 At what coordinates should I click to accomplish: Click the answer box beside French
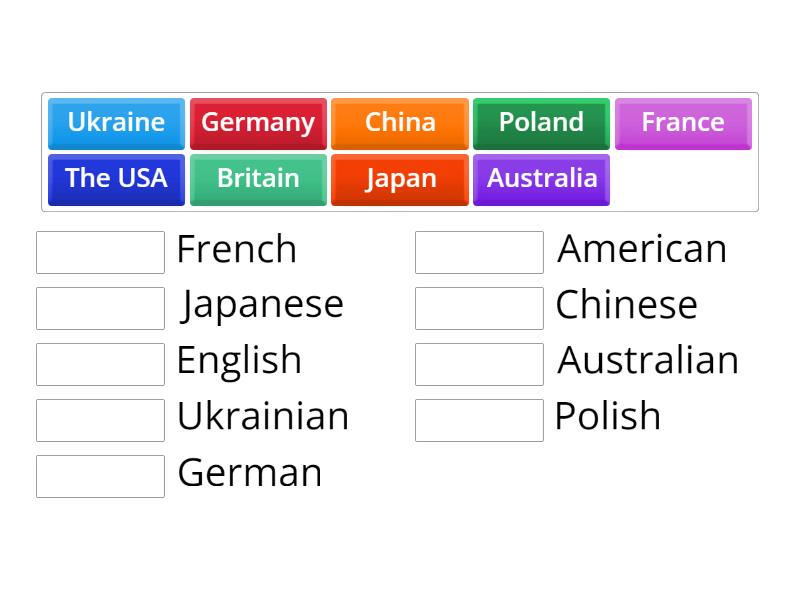pos(100,251)
